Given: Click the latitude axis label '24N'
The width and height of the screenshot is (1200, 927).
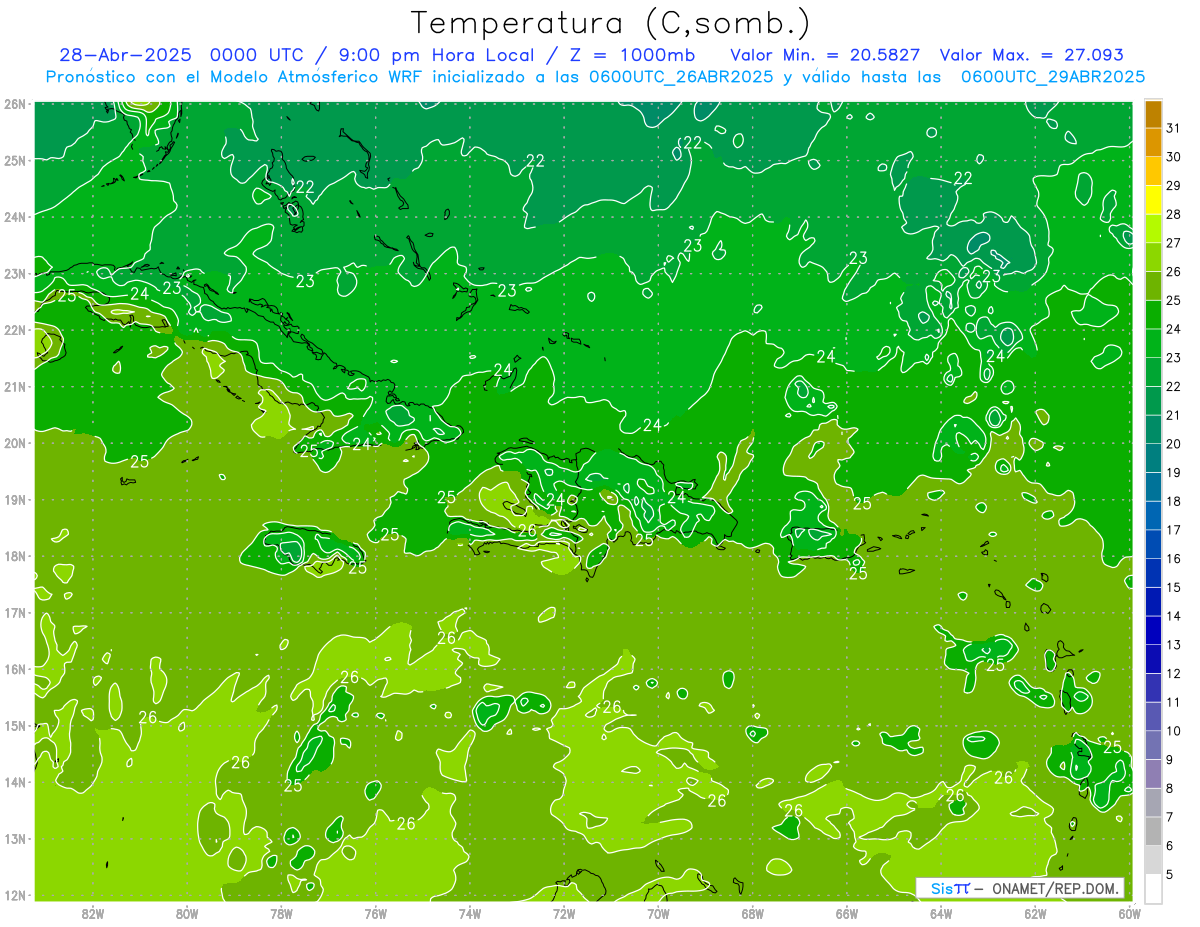Looking at the screenshot, I should tap(15, 217).
